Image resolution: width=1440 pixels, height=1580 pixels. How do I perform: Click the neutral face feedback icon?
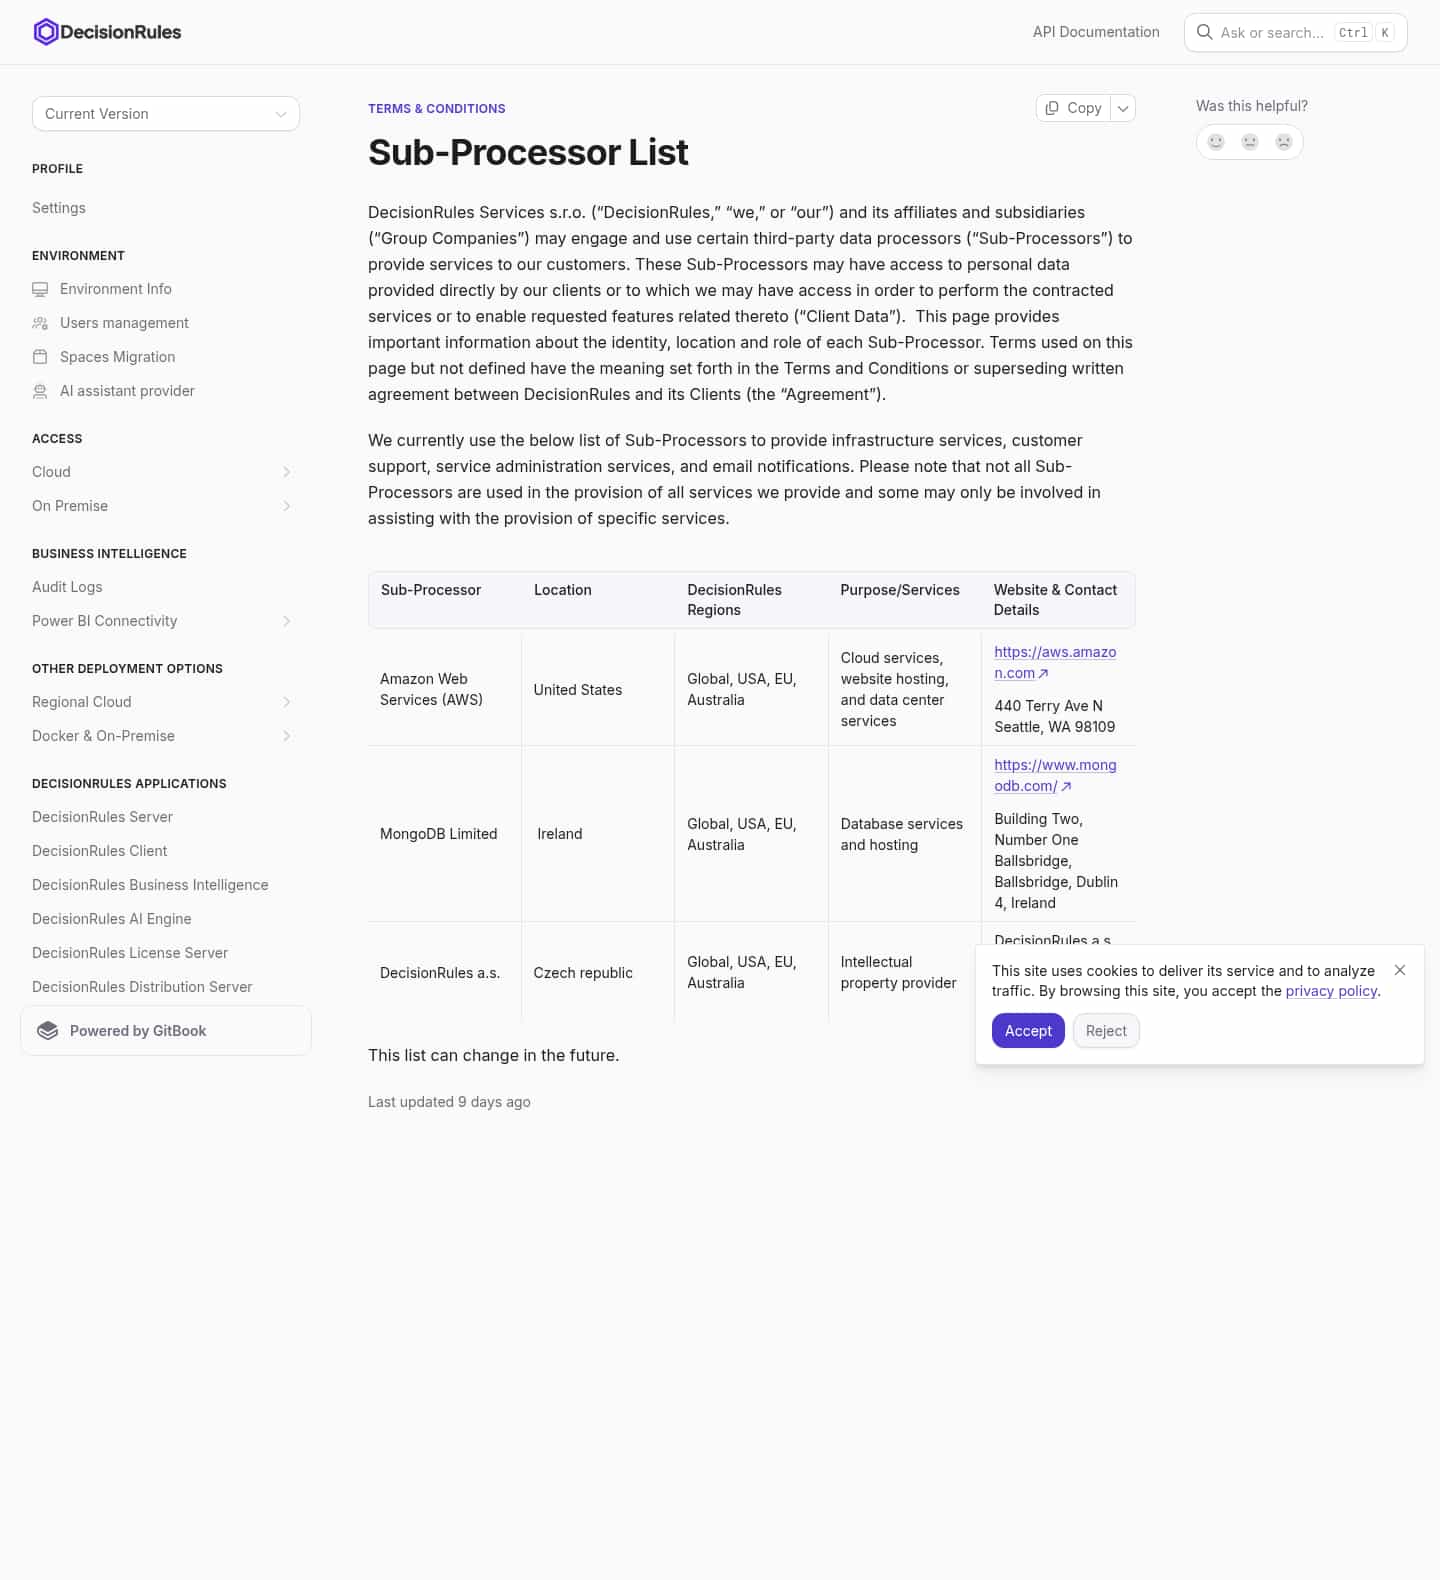click(1250, 142)
